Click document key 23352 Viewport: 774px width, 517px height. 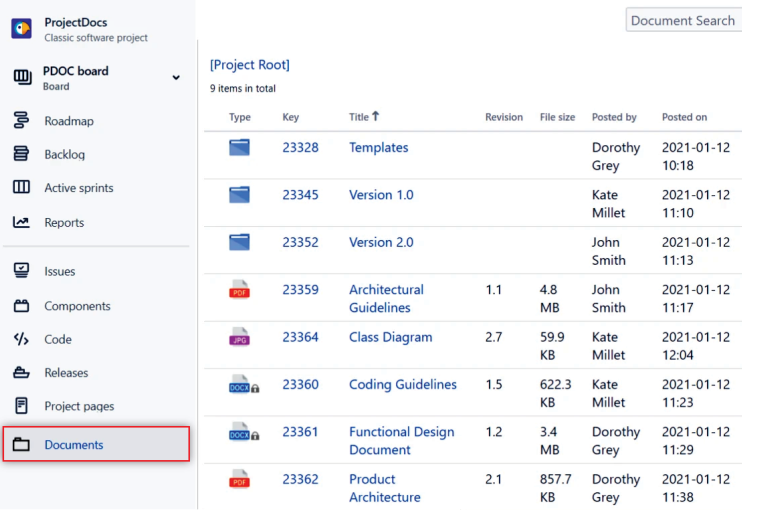pos(301,242)
